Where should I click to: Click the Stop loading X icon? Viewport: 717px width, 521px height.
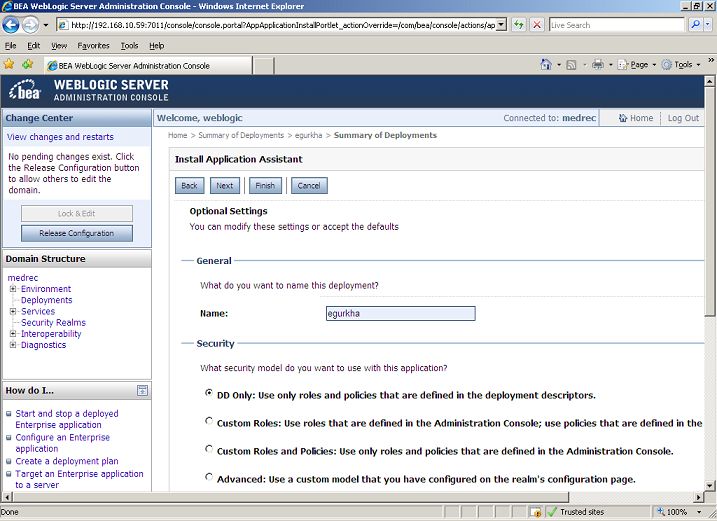pos(537,25)
